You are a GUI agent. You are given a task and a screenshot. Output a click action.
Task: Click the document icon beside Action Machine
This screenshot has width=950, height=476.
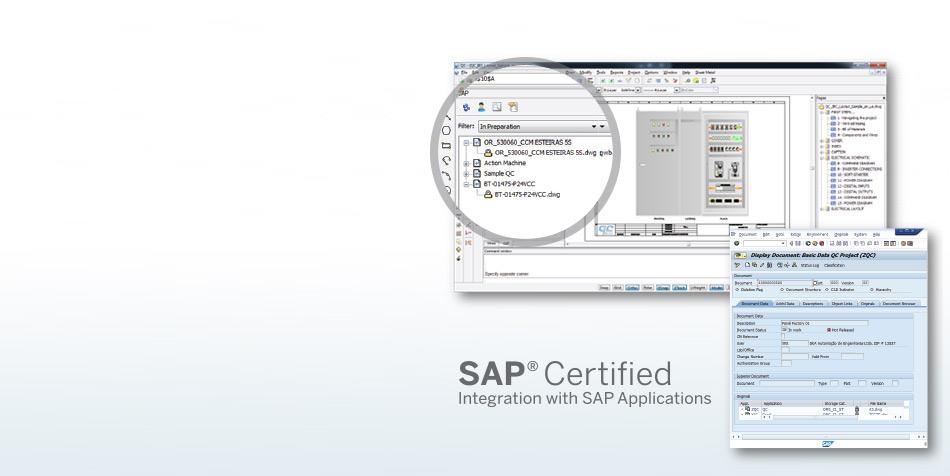[x=477, y=163]
